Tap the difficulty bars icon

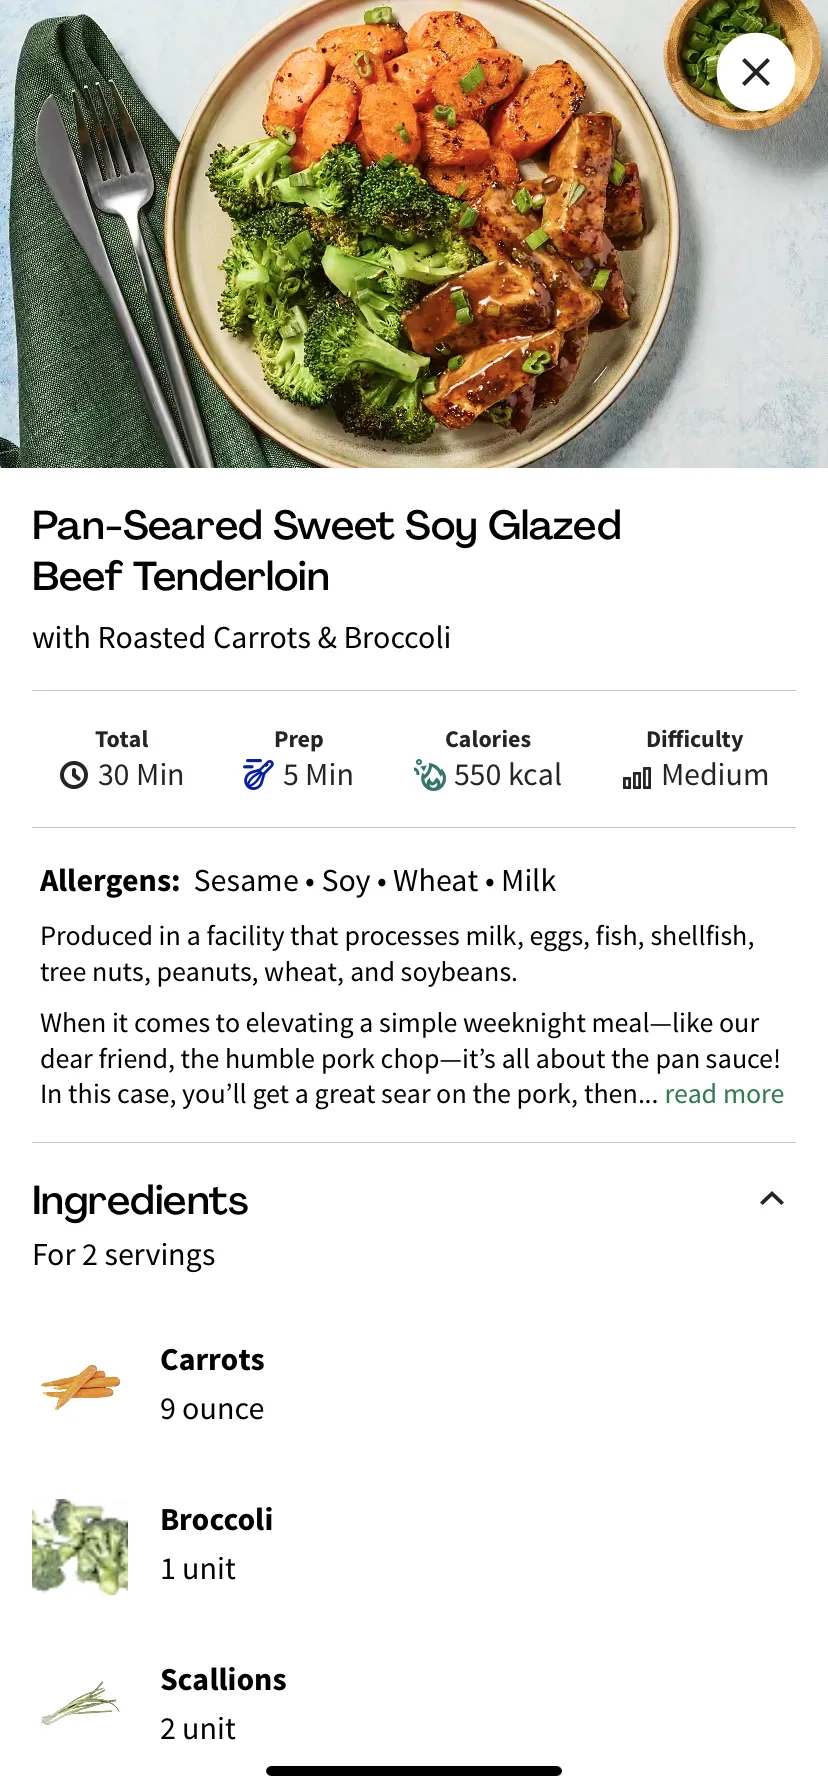637,777
